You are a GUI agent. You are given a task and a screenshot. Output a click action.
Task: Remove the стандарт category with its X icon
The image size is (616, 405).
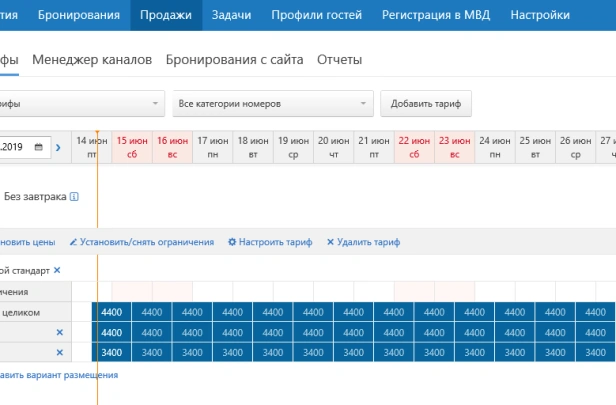[x=57, y=270]
